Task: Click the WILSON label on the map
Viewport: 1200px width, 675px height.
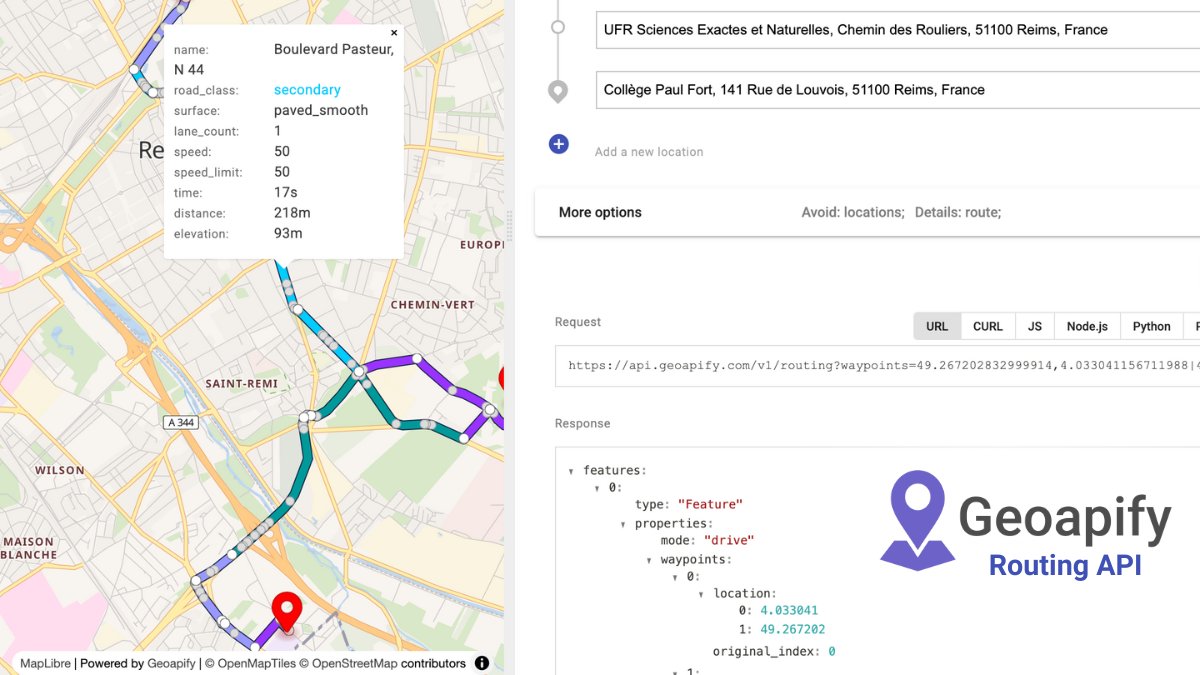Action: coord(60,470)
